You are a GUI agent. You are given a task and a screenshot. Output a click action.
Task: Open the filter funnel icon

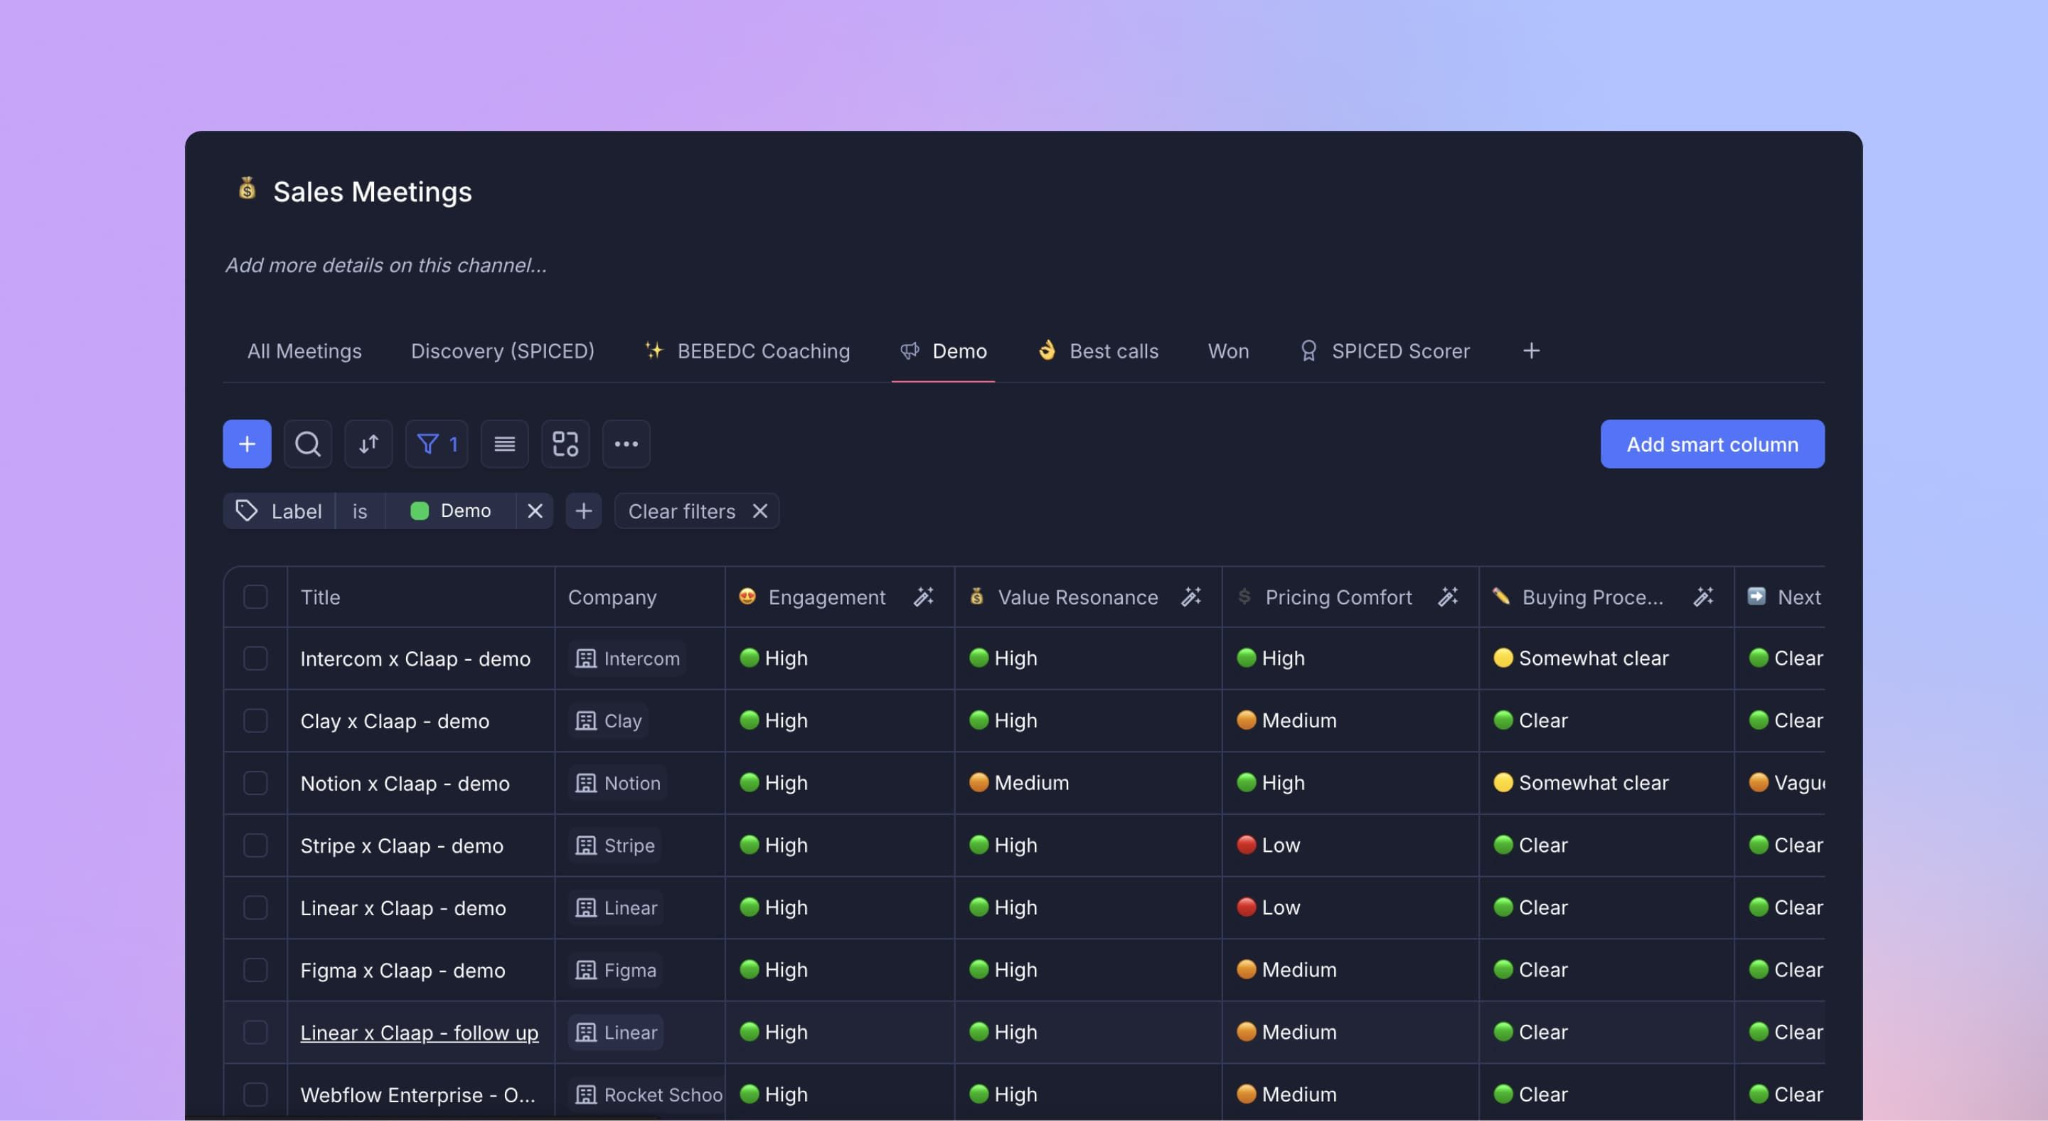tap(436, 444)
